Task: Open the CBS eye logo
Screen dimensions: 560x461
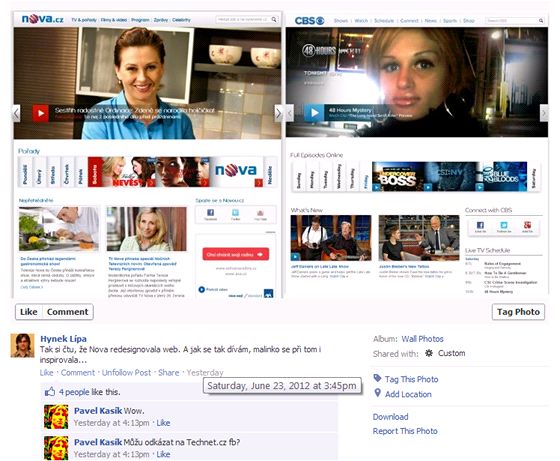Action: (309, 21)
